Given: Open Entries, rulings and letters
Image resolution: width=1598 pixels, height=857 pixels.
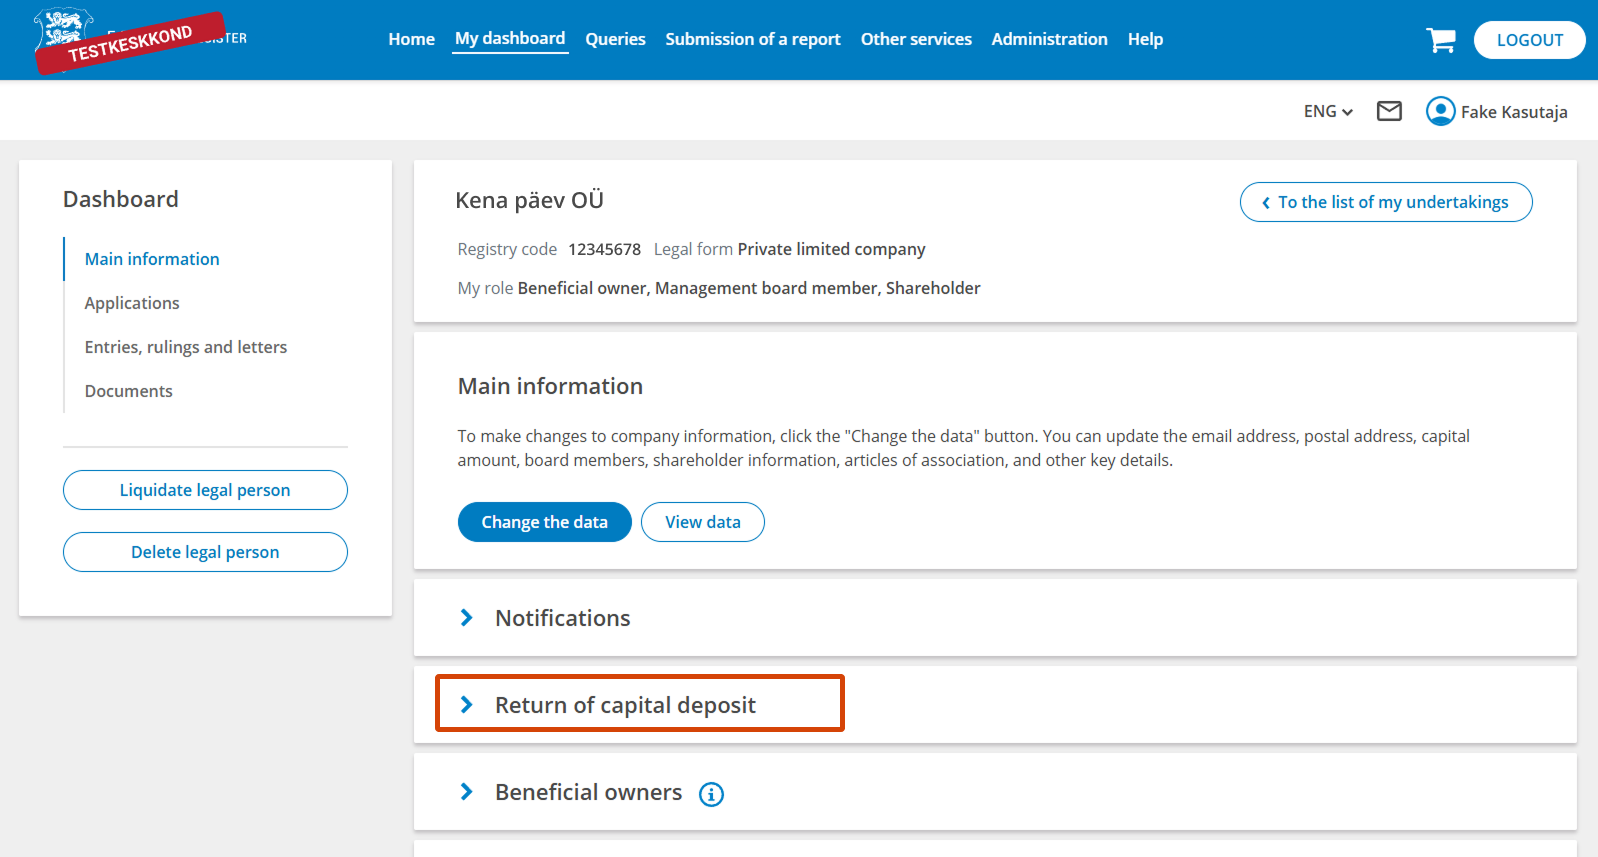Looking at the screenshot, I should pos(186,347).
